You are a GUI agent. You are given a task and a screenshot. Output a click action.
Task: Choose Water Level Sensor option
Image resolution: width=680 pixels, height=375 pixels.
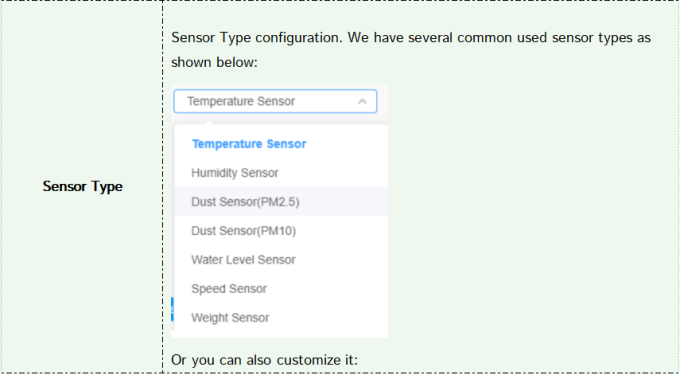(x=281, y=260)
